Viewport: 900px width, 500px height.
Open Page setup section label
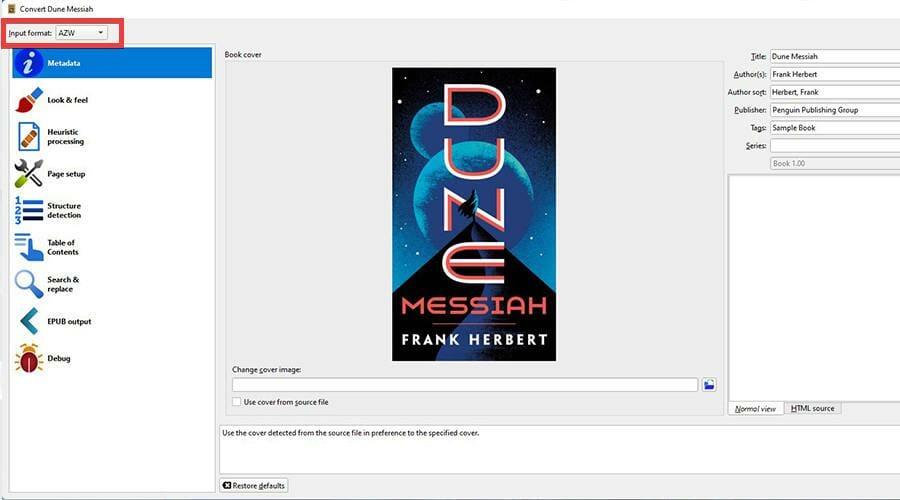pyautogui.click(x=66, y=174)
